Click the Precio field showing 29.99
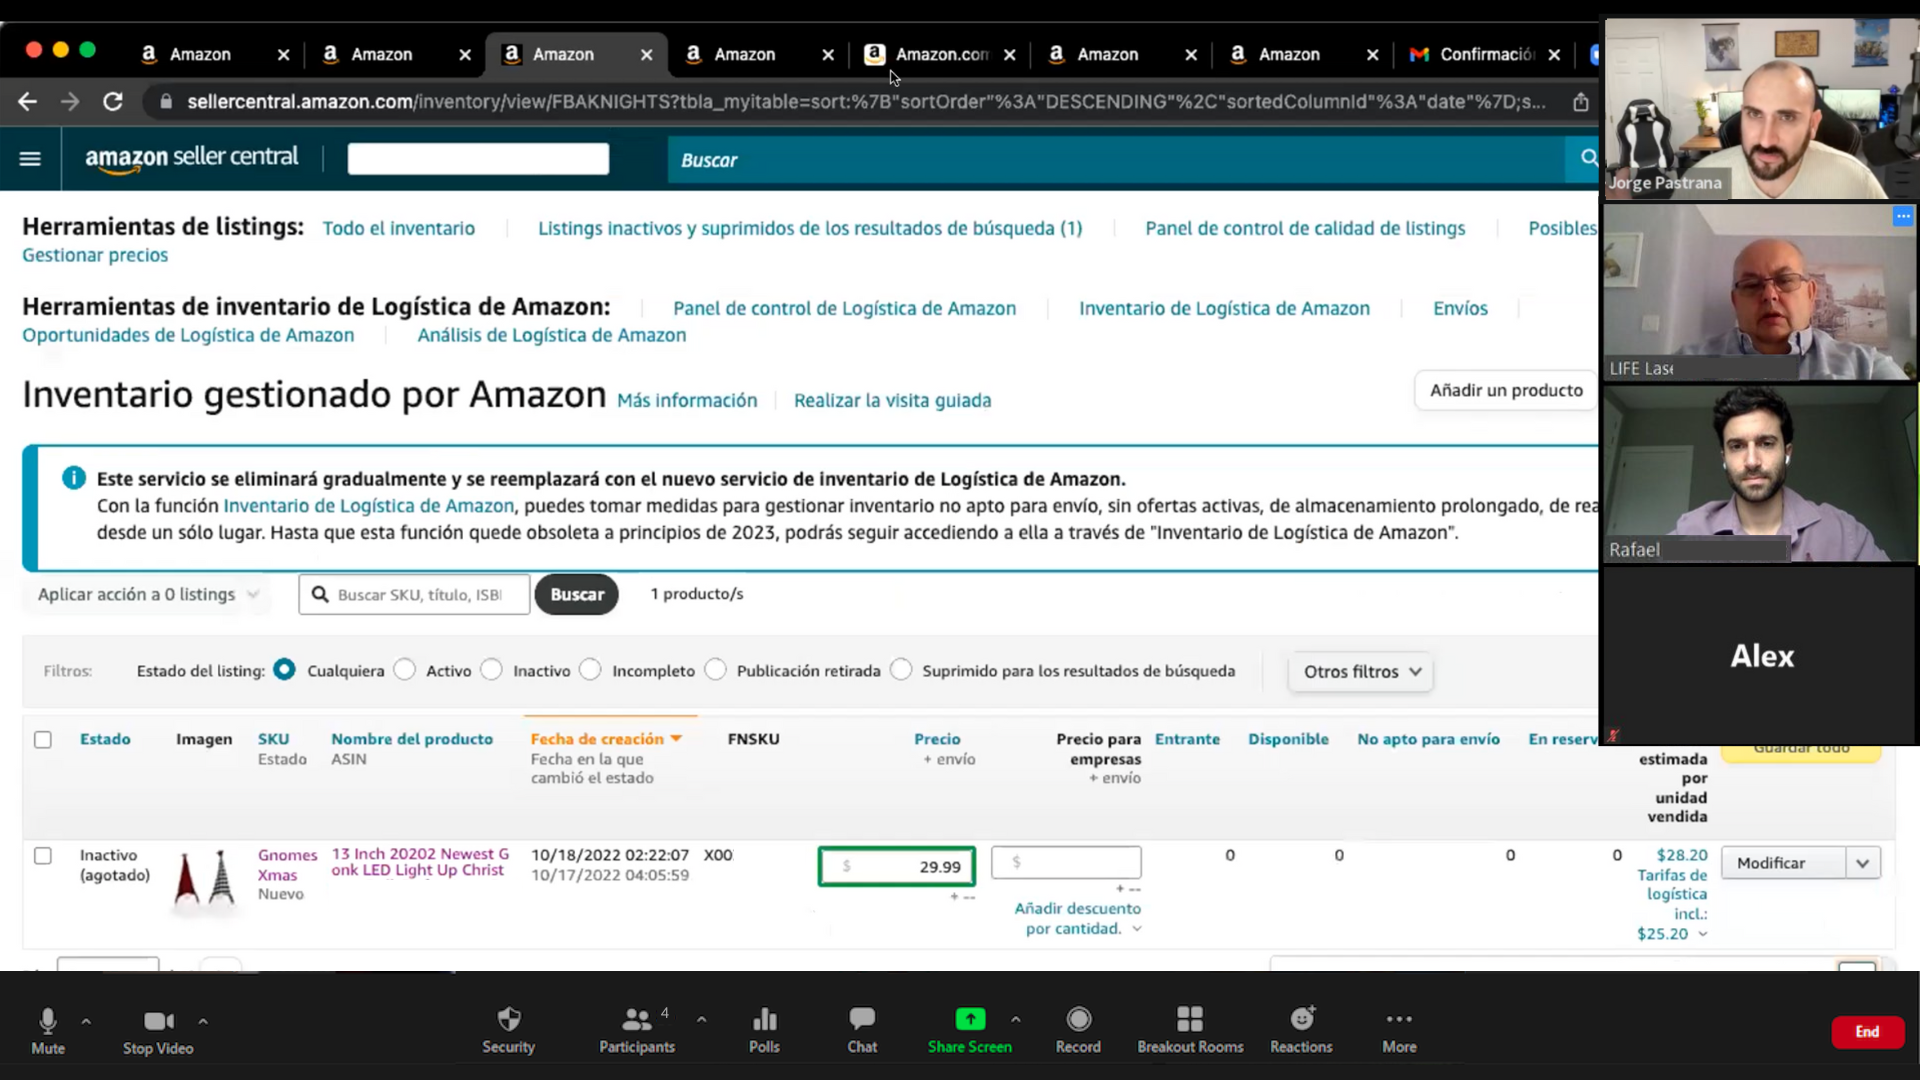The image size is (1920, 1080). 897,867
